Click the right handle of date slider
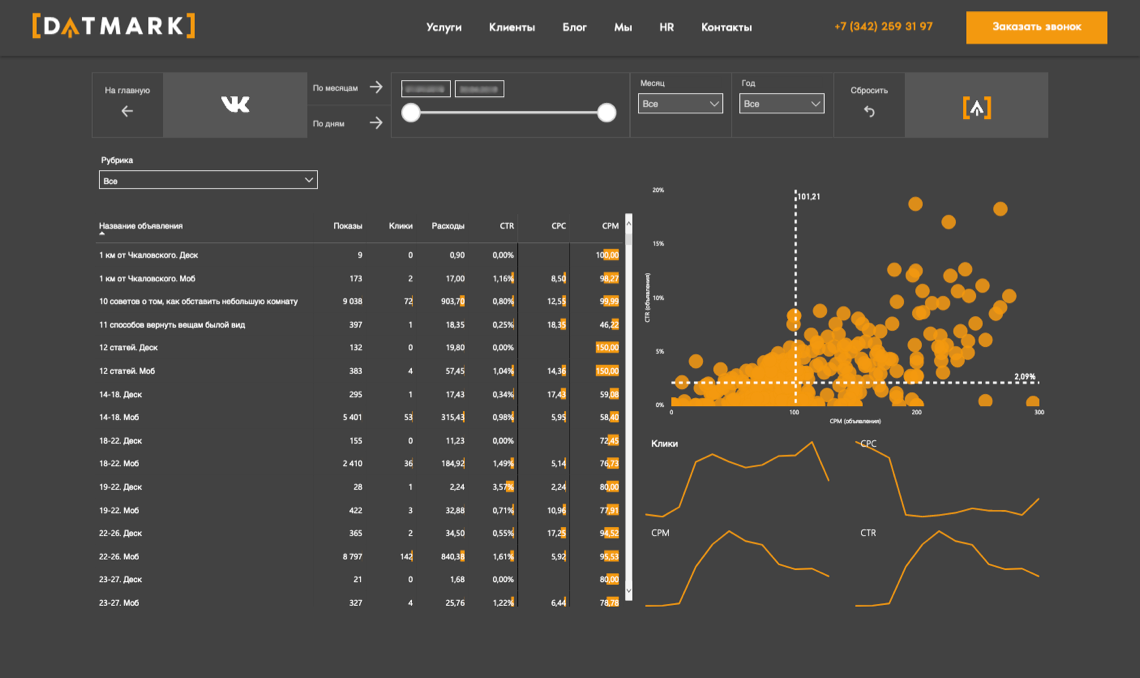1140x678 pixels. click(x=606, y=113)
